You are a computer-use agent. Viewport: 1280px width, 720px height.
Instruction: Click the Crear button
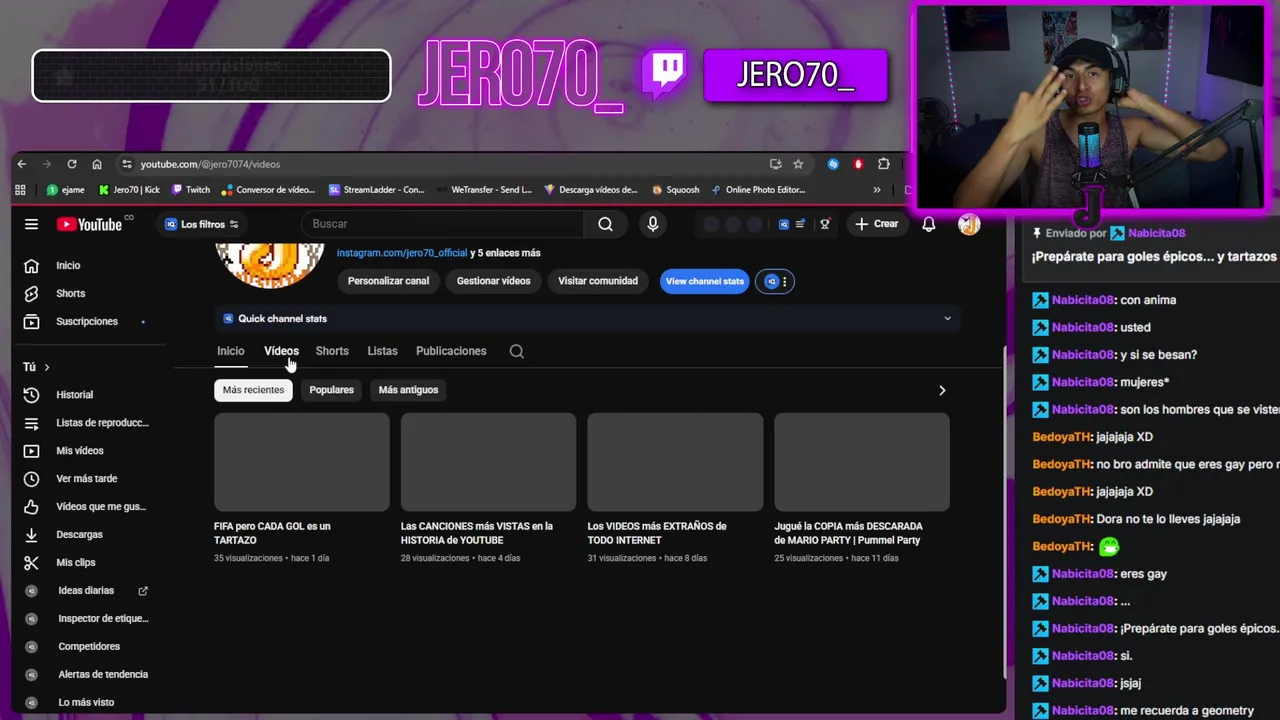pyautogui.click(x=877, y=224)
